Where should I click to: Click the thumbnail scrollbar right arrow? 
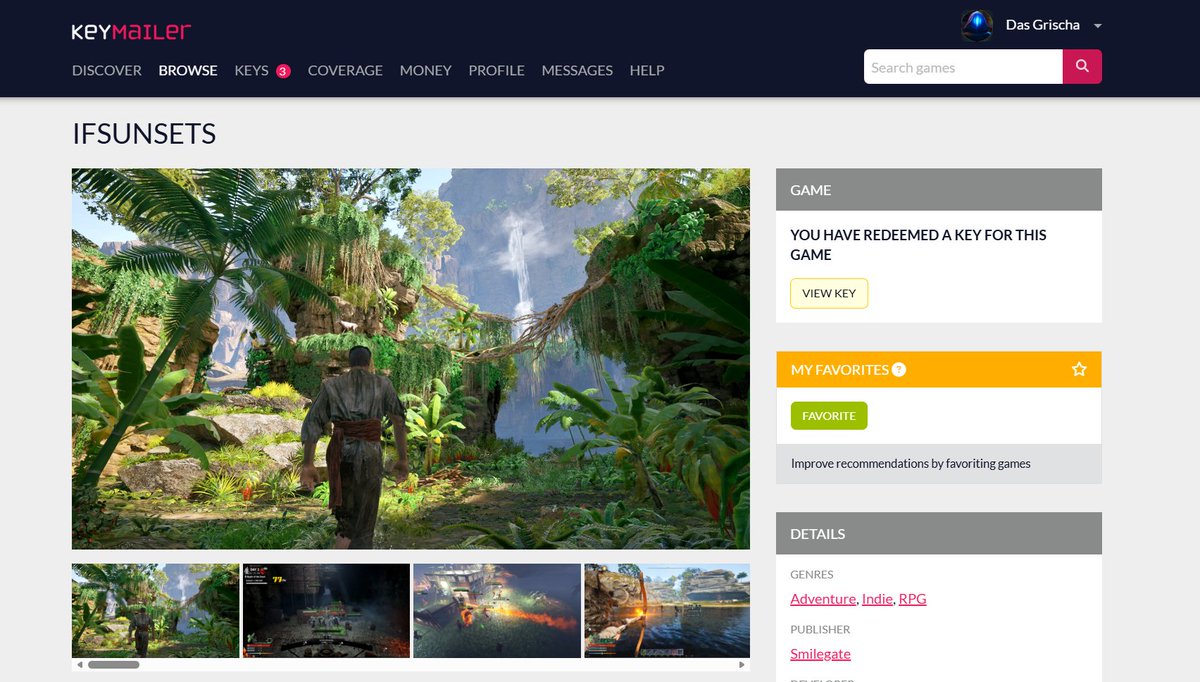point(742,664)
